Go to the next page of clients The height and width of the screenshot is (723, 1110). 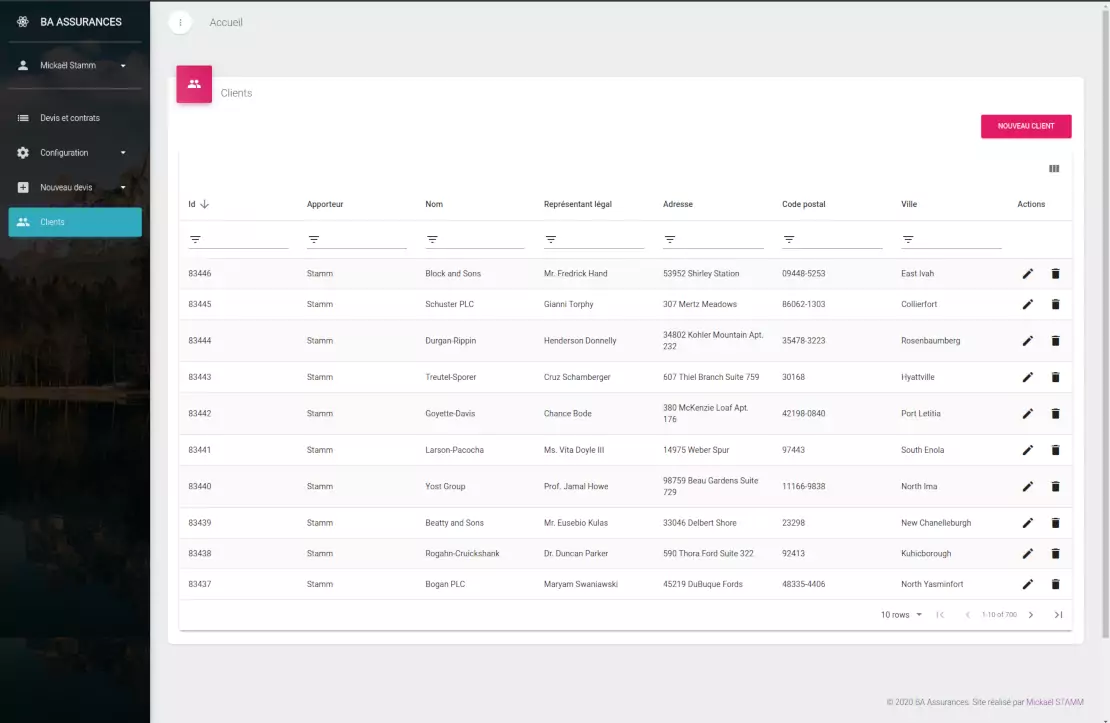[x=1030, y=614]
